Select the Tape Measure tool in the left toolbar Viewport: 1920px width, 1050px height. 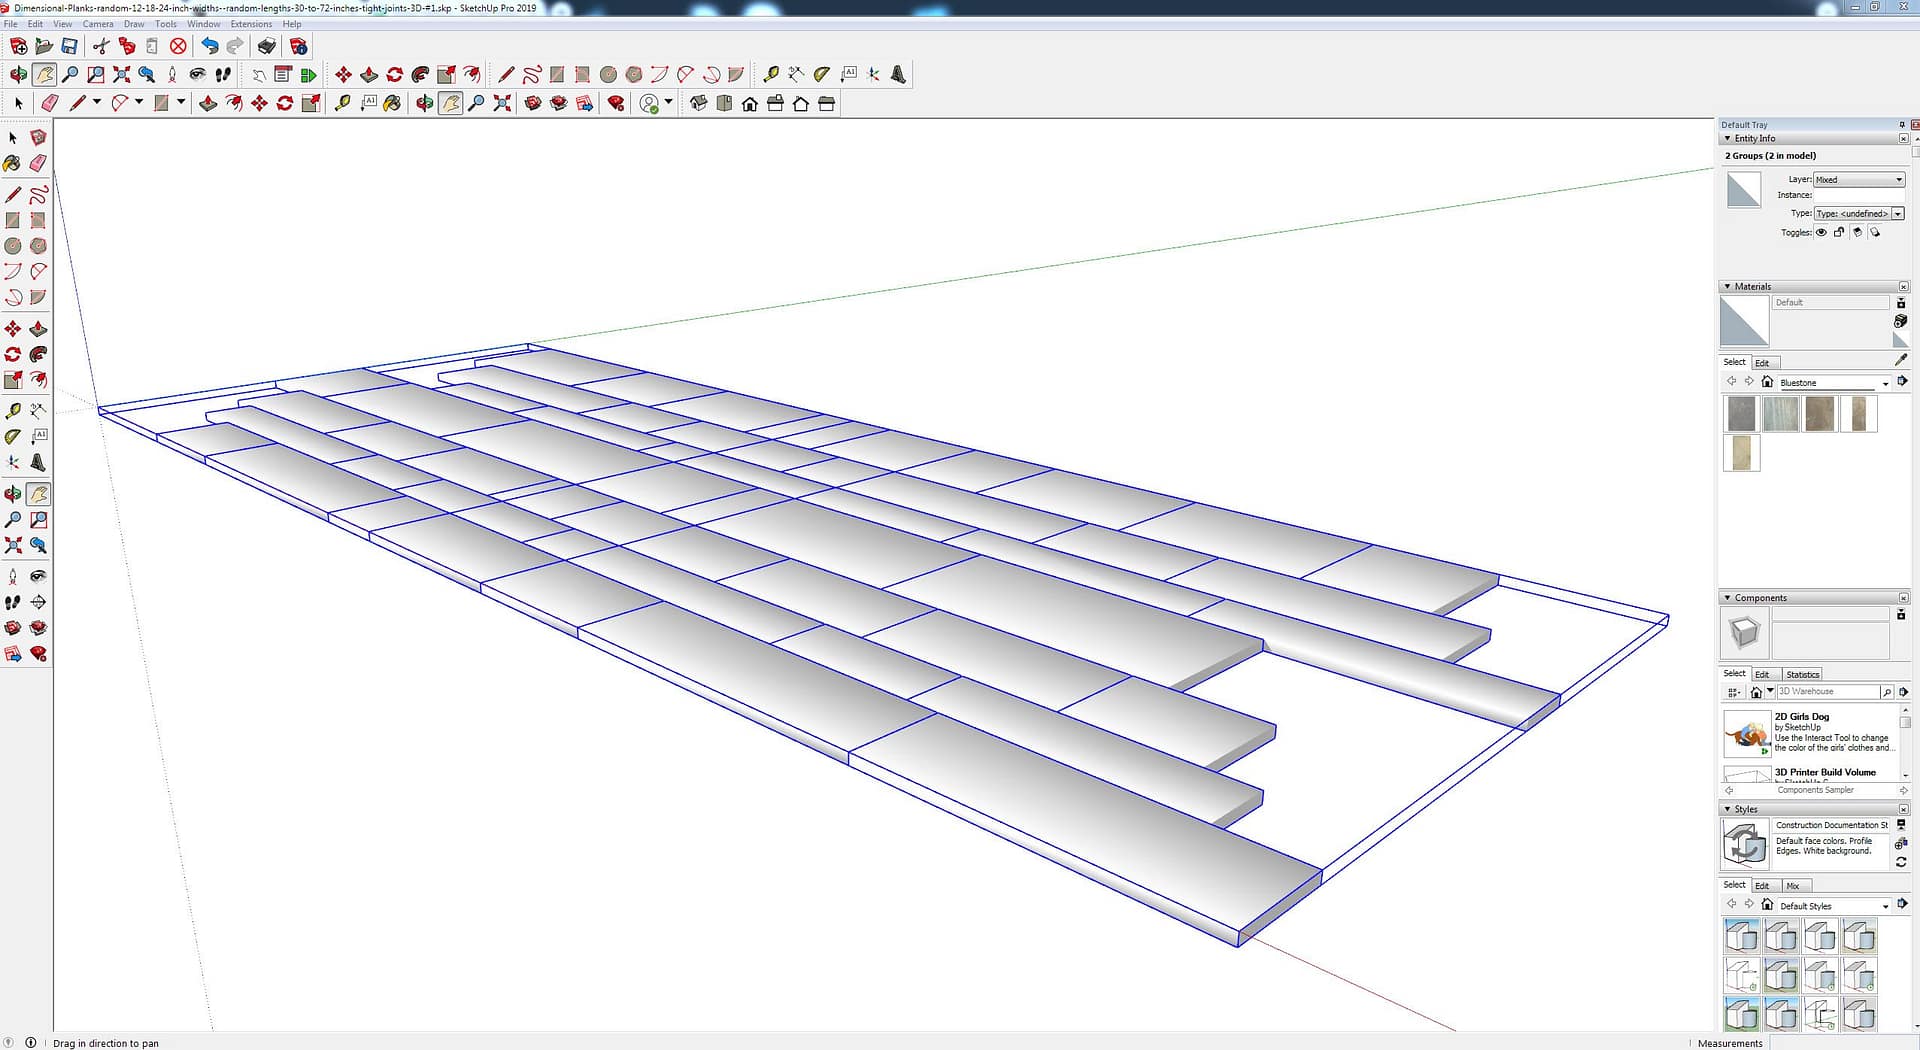(x=12, y=411)
